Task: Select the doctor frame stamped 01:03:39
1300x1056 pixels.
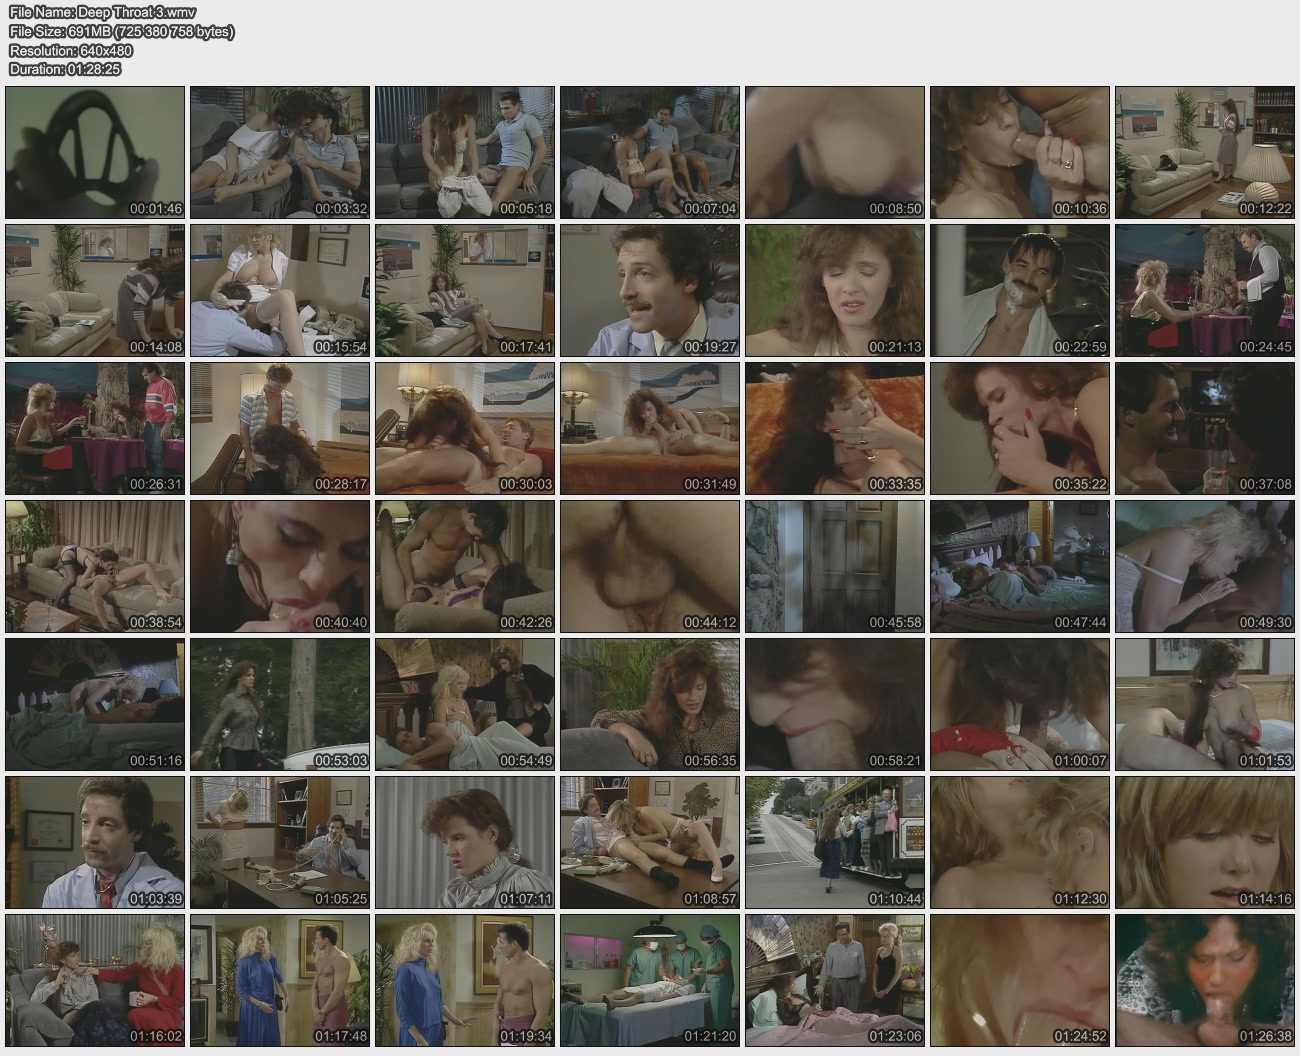Action: (95, 842)
